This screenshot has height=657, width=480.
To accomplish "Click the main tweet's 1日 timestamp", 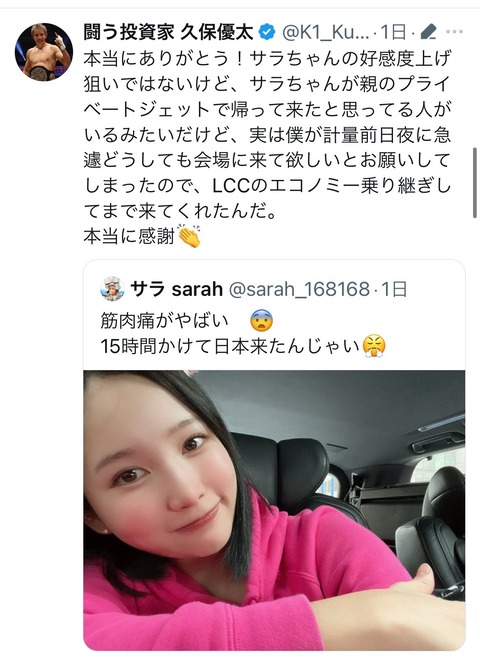I will 393,32.
